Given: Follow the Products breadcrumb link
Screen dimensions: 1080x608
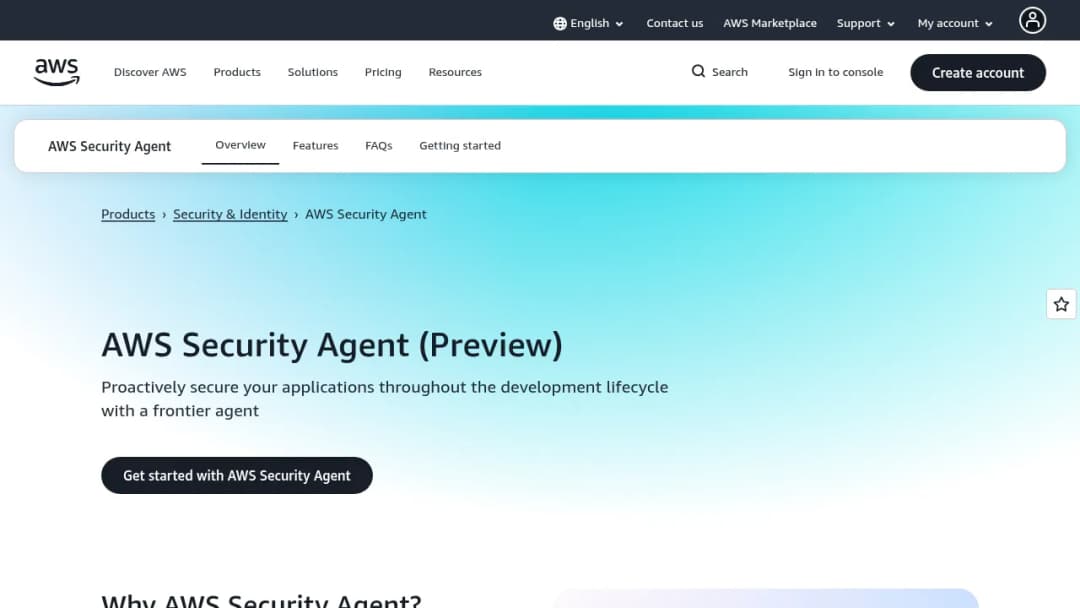Looking at the screenshot, I should point(128,214).
